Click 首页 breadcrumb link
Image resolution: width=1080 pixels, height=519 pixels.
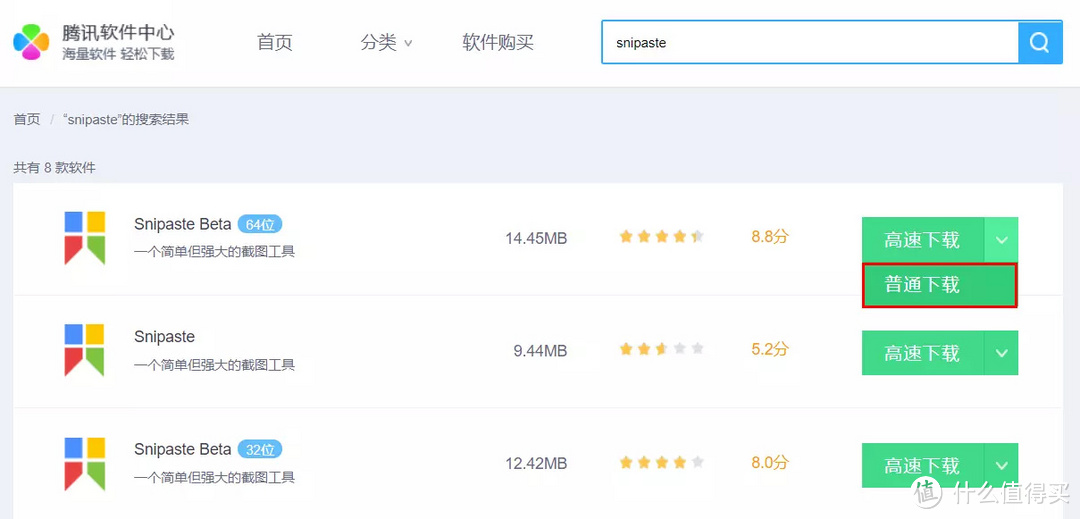click(x=27, y=119)
